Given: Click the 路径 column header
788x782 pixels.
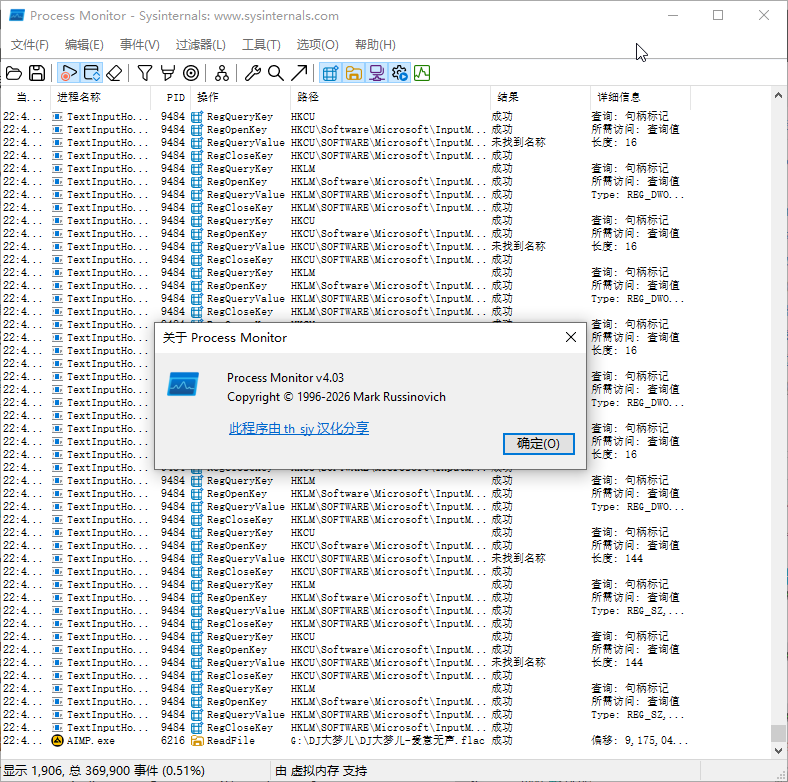Looking at the screenshot, I should (x=390, y=97).
